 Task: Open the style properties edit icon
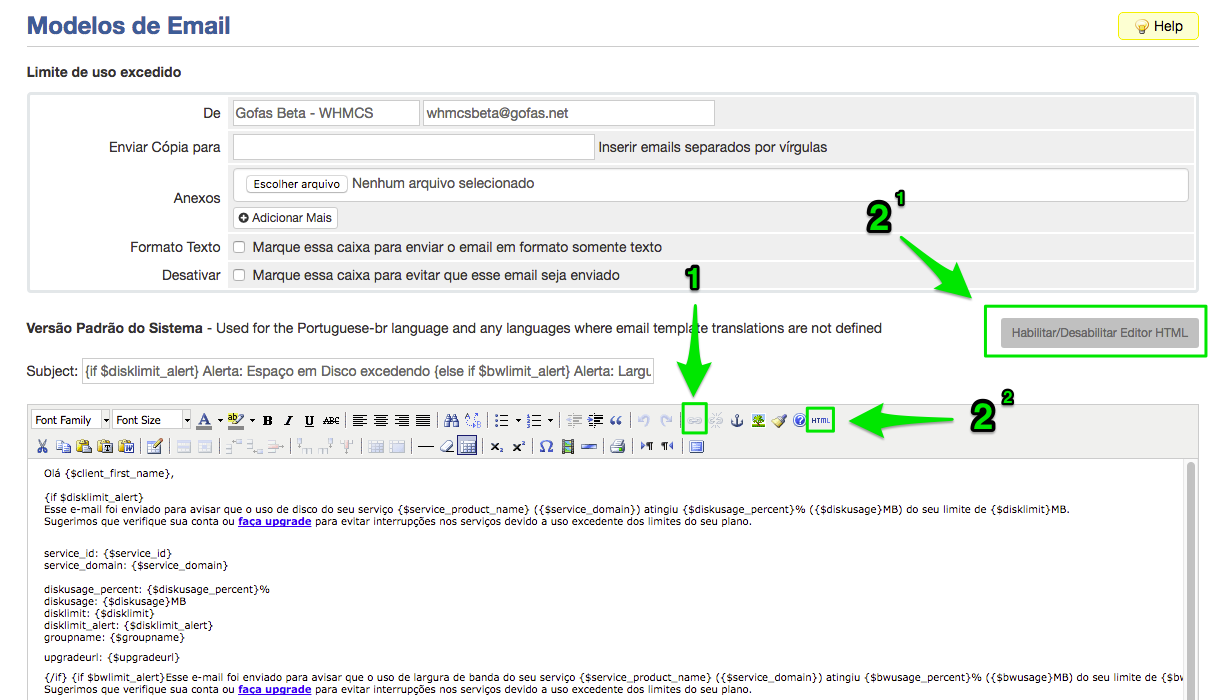coord(155,447)
